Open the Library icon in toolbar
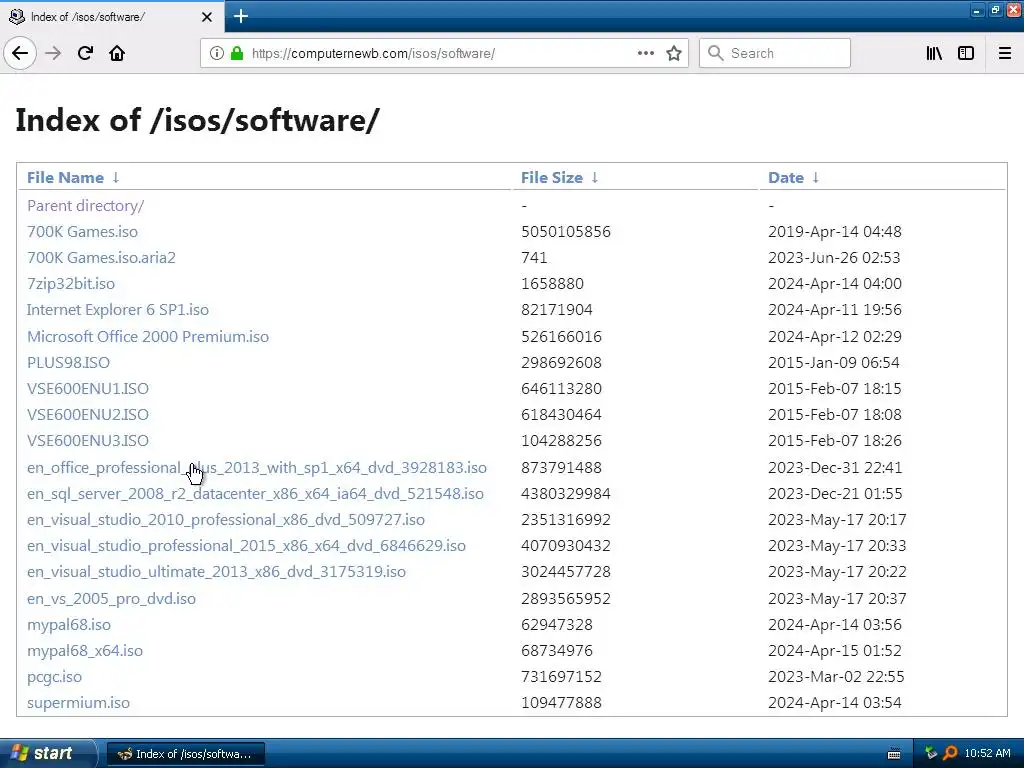Viewport: 1024px width, 768px height. 934,53
